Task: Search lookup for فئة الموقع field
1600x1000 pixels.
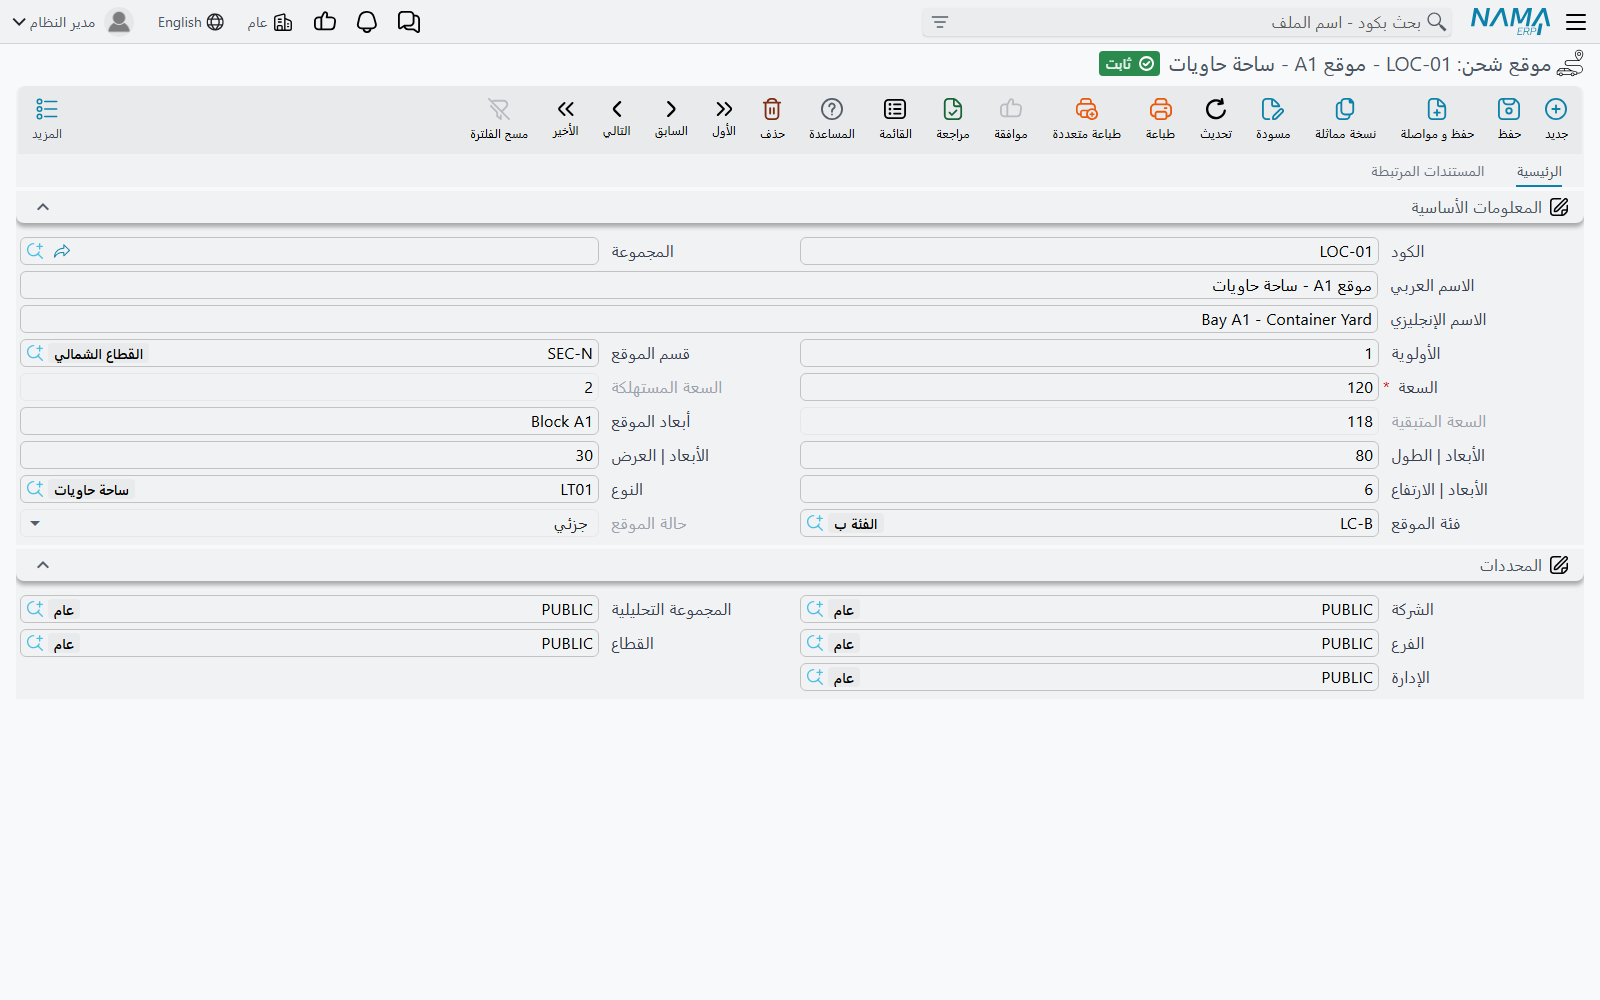Action: pos(815,523)
